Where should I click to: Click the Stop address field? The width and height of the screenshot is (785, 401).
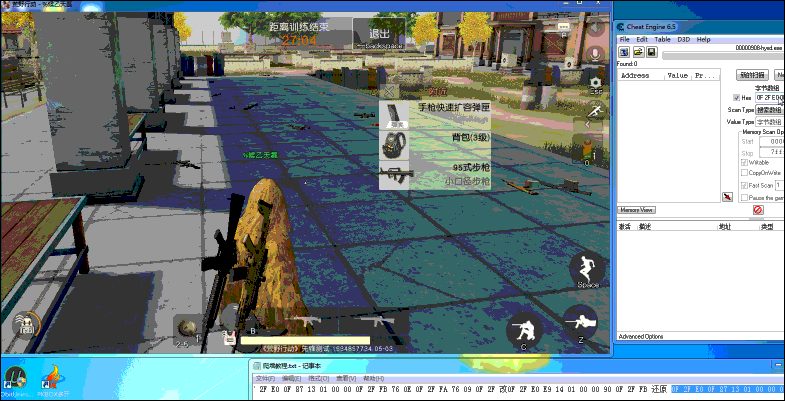771,152
